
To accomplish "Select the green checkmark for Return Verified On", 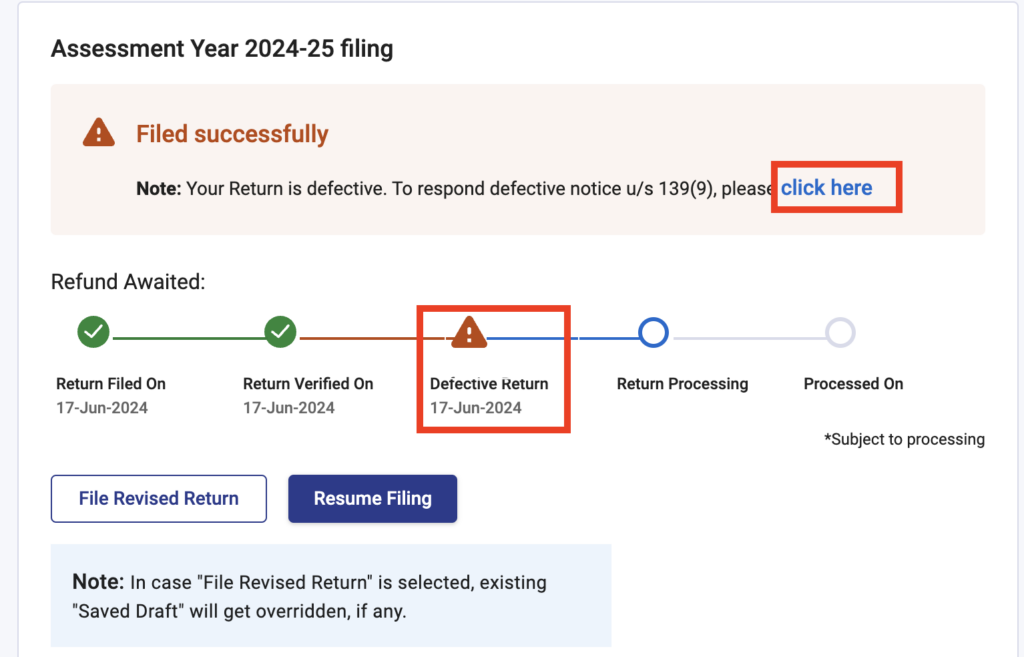I will [280, 332].
